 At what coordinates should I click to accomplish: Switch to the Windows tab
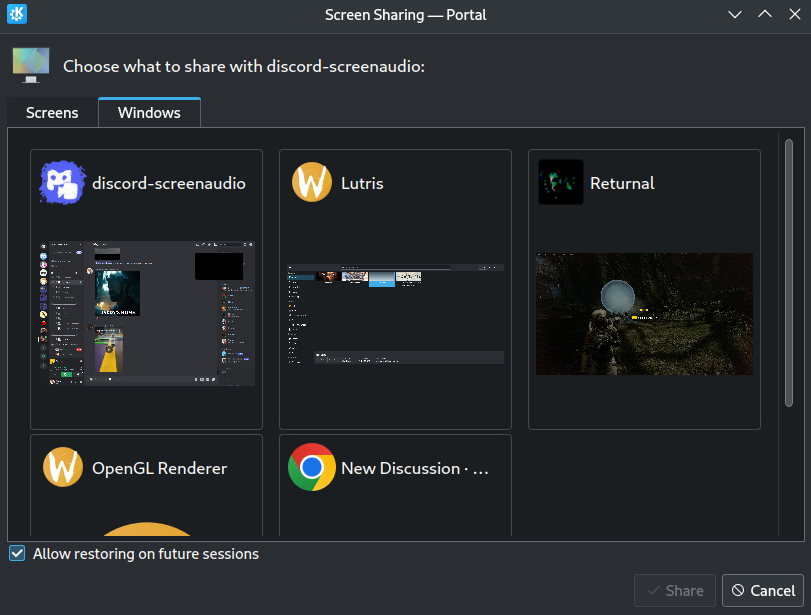point(149,112)
